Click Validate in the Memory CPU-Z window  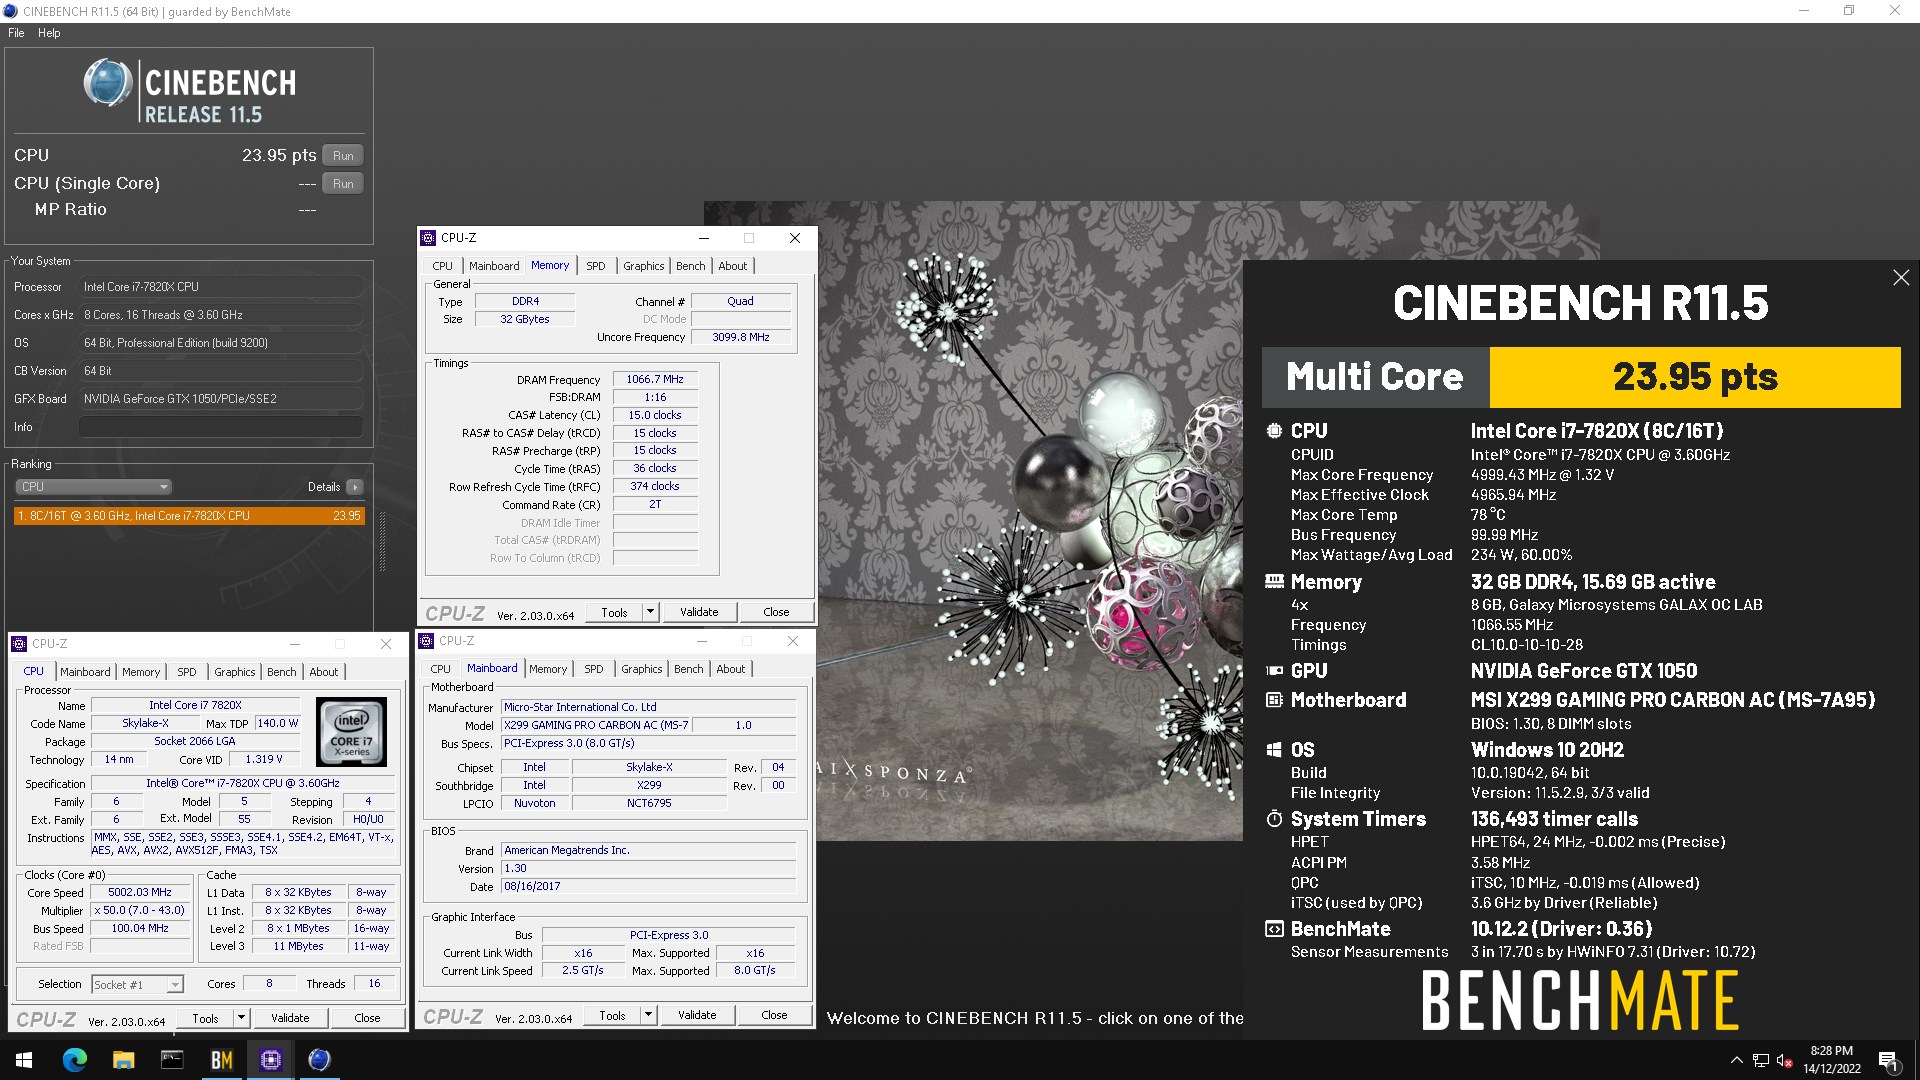pos(699,612)
